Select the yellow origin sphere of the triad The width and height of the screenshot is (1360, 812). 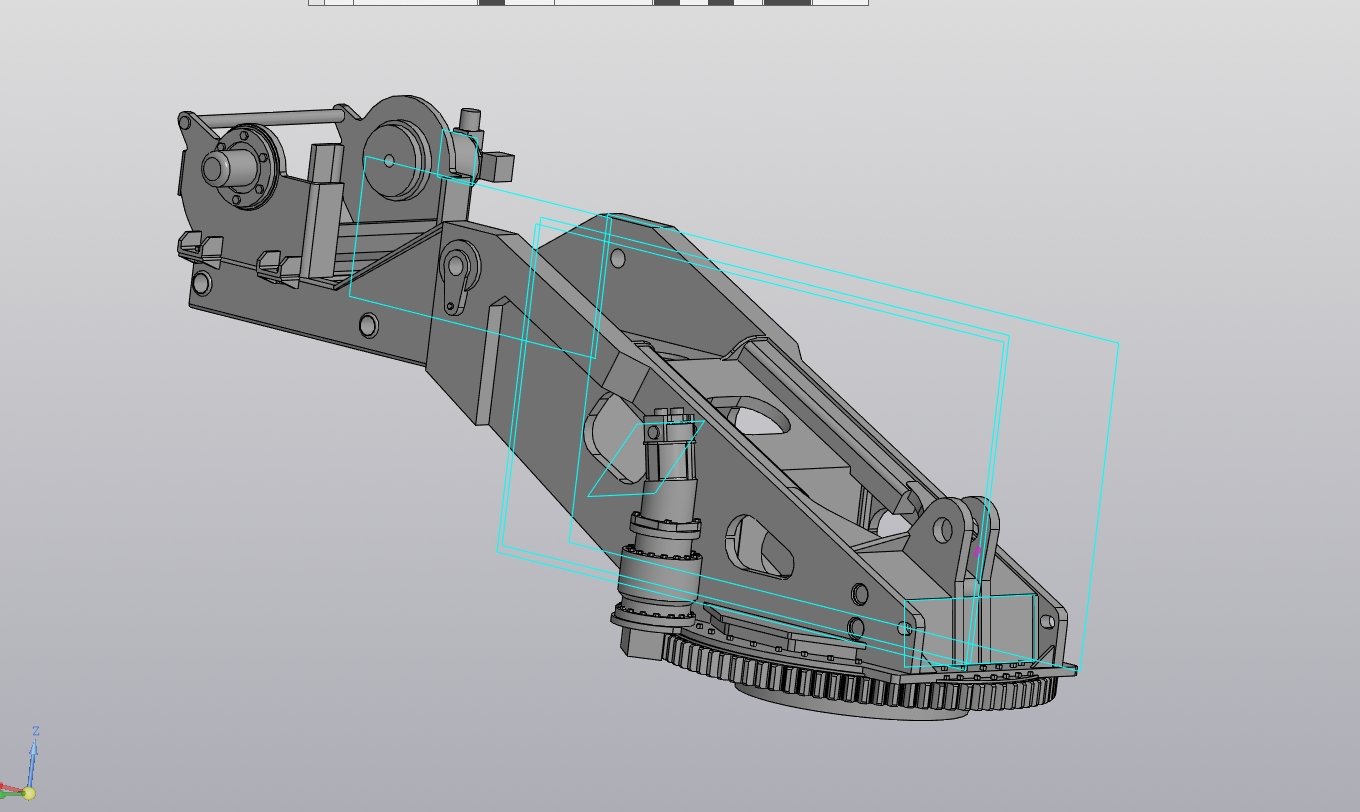pos(29,794)
